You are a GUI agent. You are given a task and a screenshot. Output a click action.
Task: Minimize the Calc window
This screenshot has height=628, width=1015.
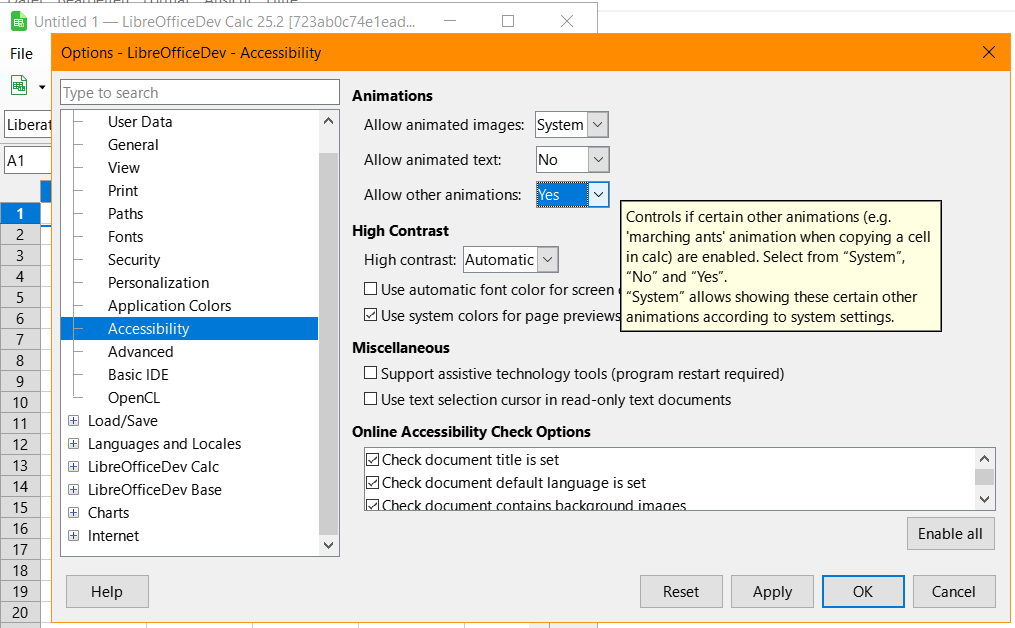[450, 21]
